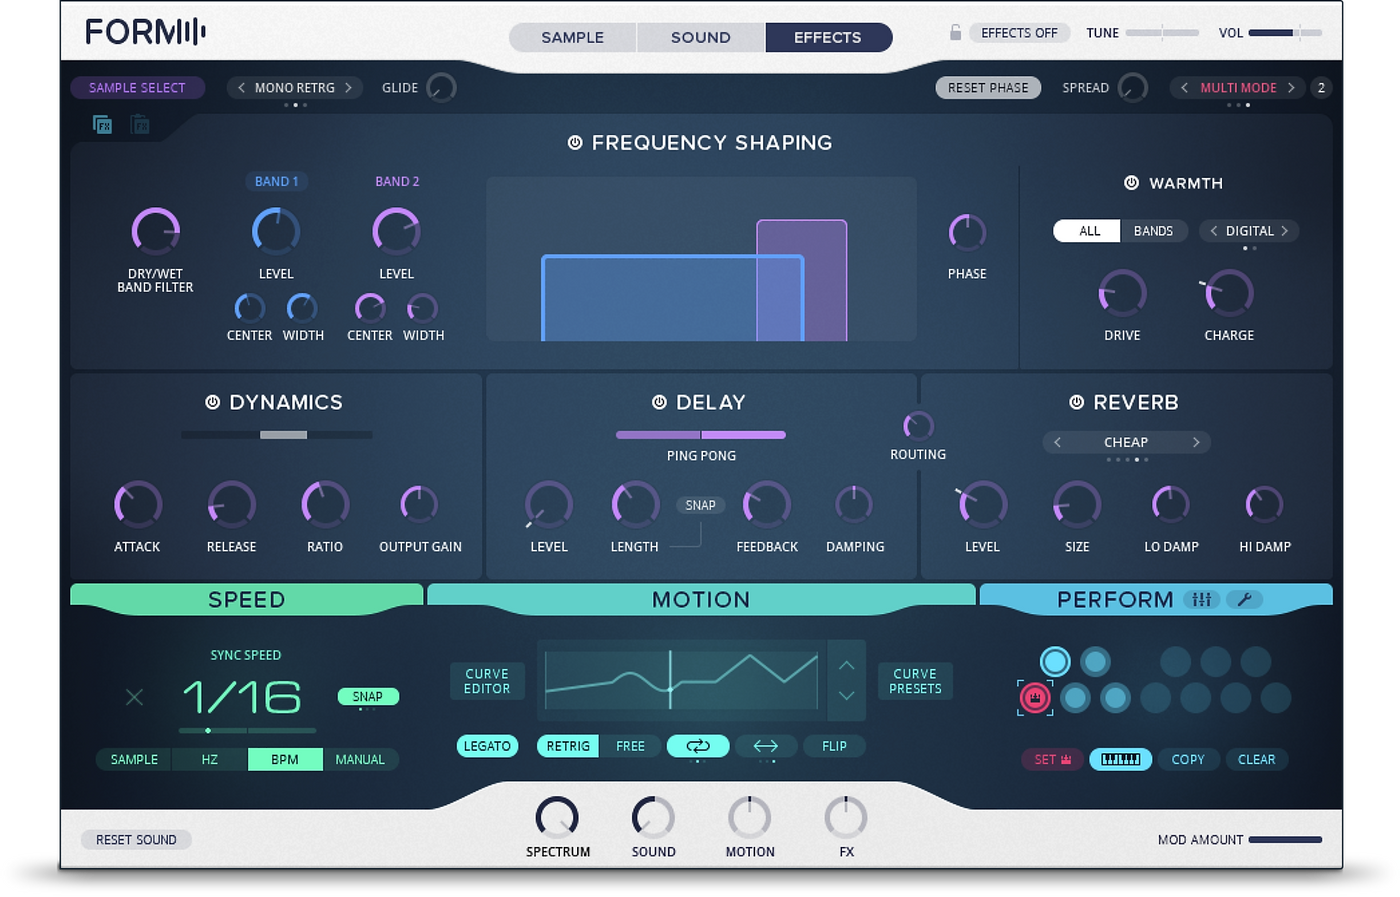The image size is (1400, 897).
Task: Click the Spectrum macro knob
Action: 557,818
